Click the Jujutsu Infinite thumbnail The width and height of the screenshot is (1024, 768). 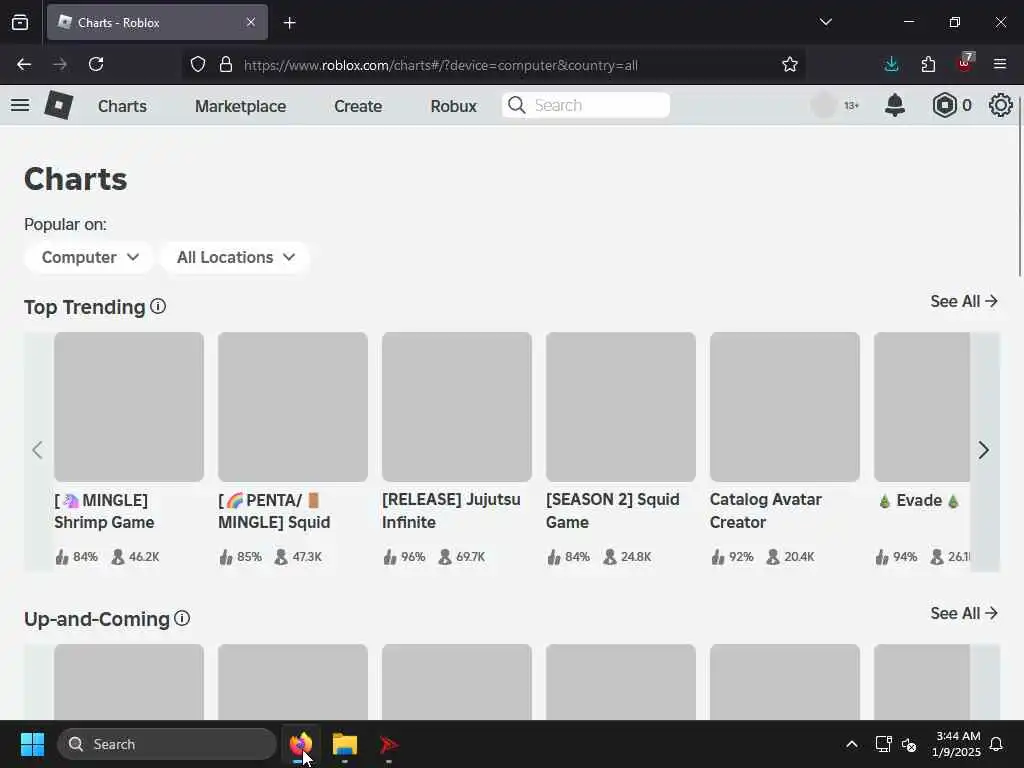[456, 406]
